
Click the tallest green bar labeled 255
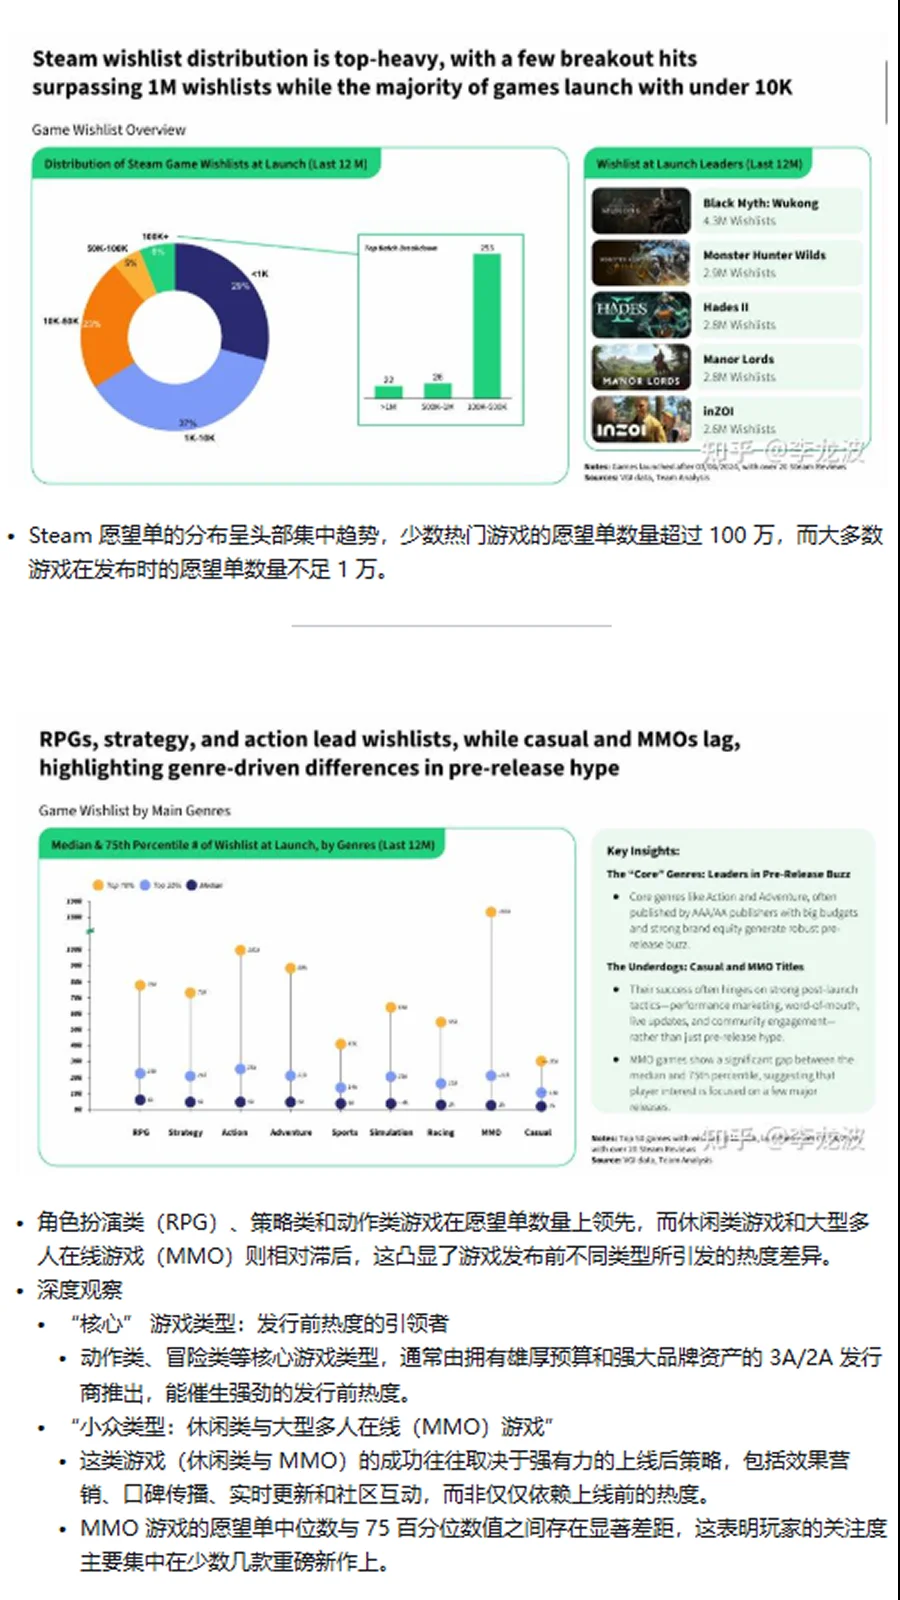pos(487,326)
